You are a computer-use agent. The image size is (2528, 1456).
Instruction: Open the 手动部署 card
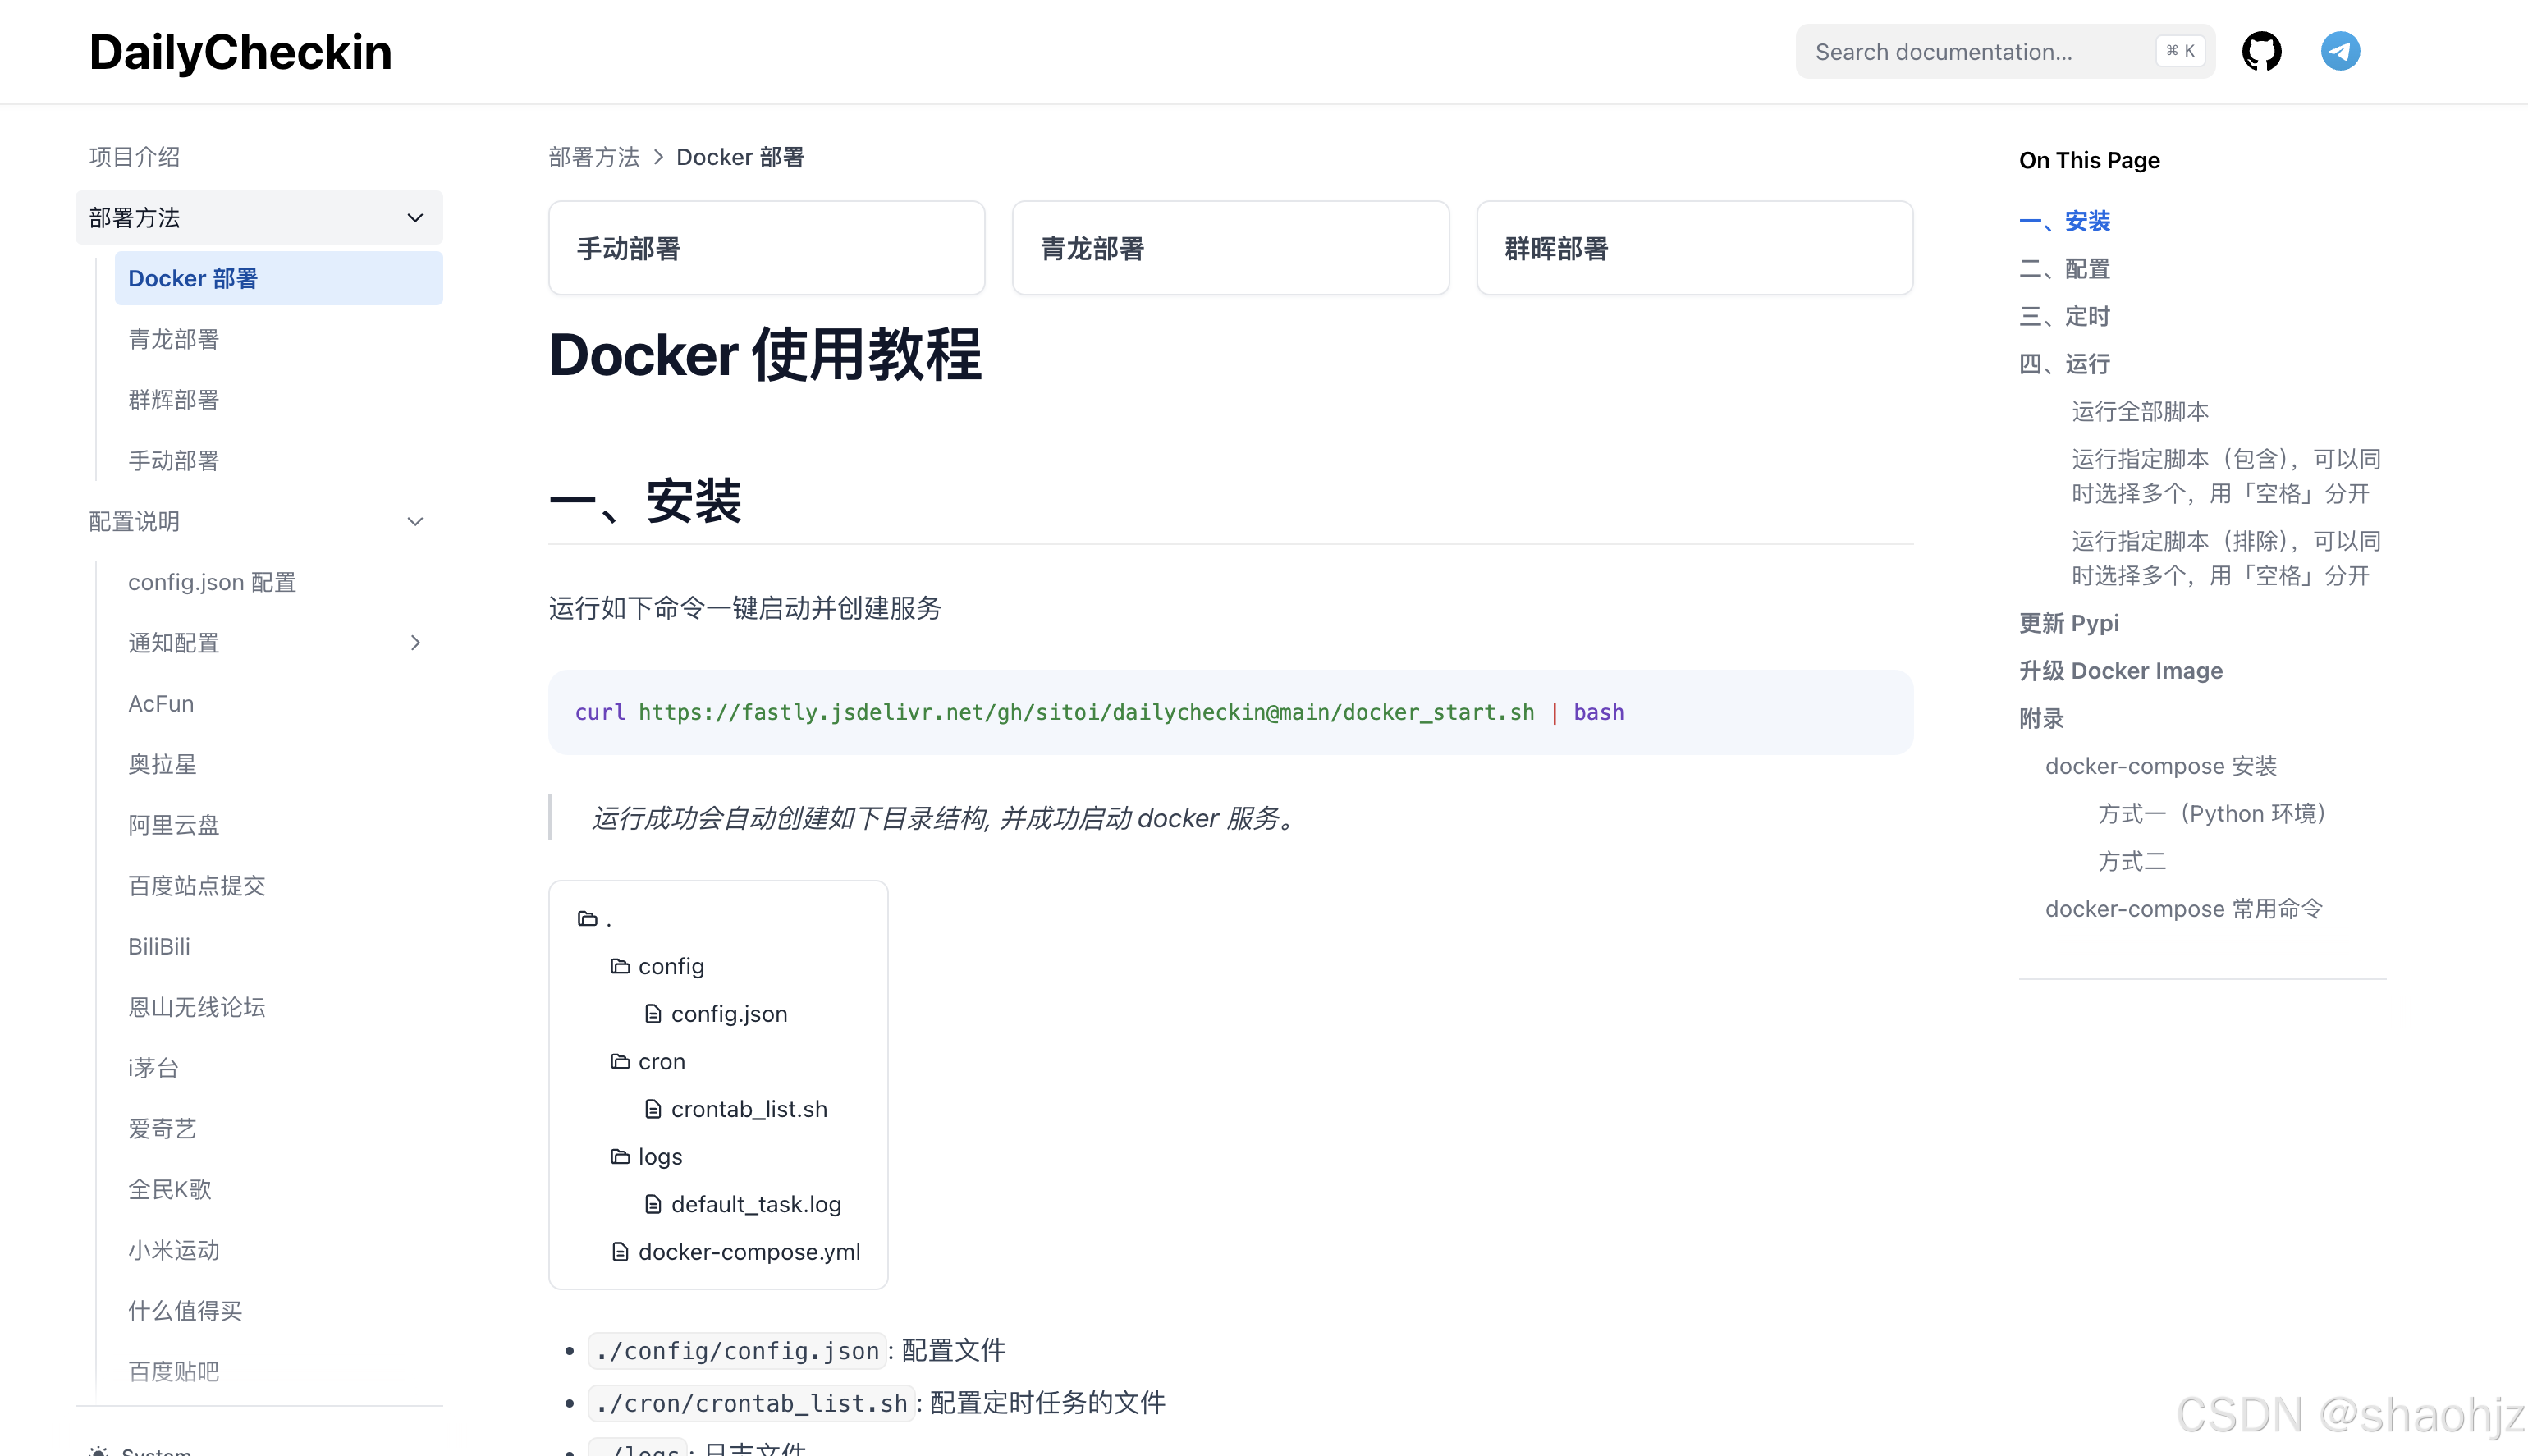coord(766,247)
